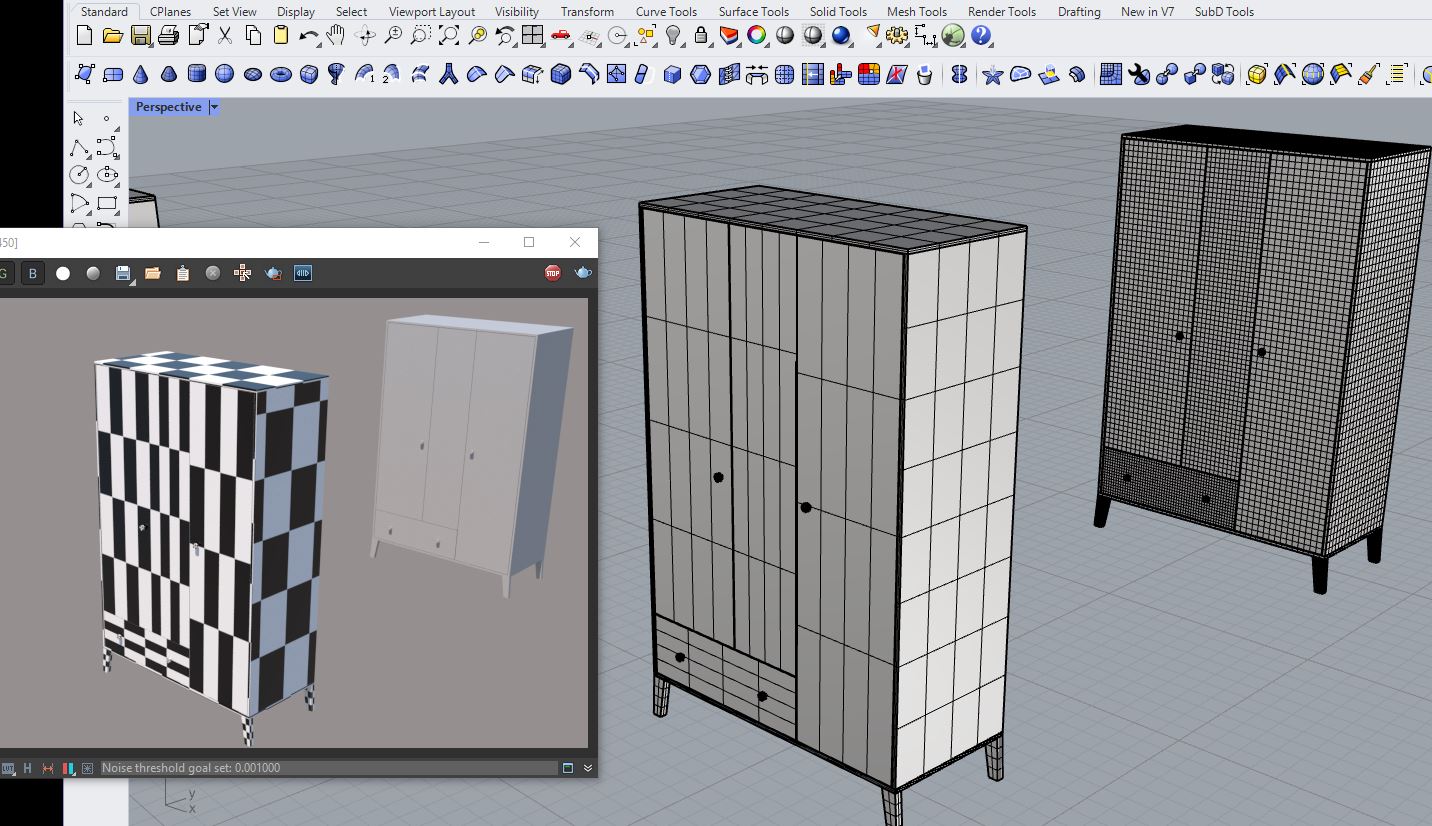Click the Help question mark icon
The image size is (1432, 826).
(x=981, y=36)
